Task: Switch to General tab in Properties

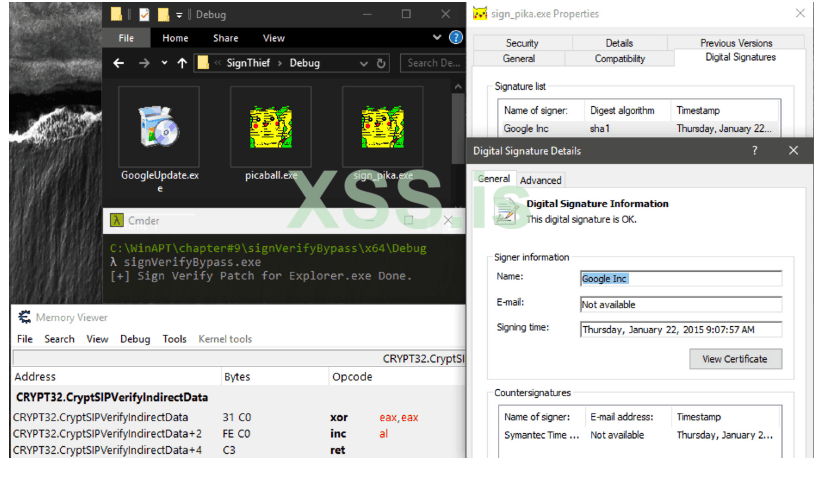Action: pyautogui.click(x=519, y=58)
